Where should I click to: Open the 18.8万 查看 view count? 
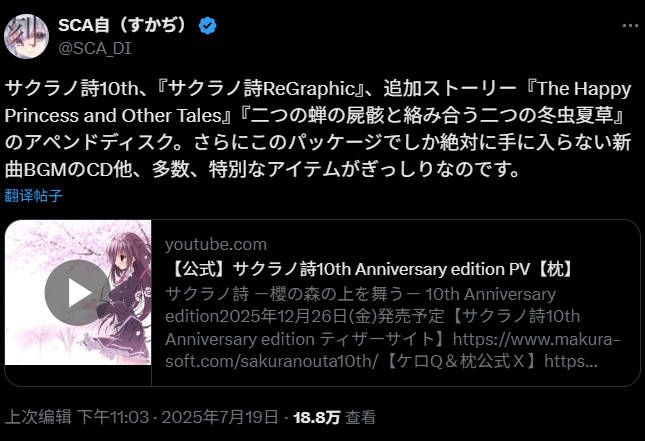pyautogui.click(x=334, y=417)
